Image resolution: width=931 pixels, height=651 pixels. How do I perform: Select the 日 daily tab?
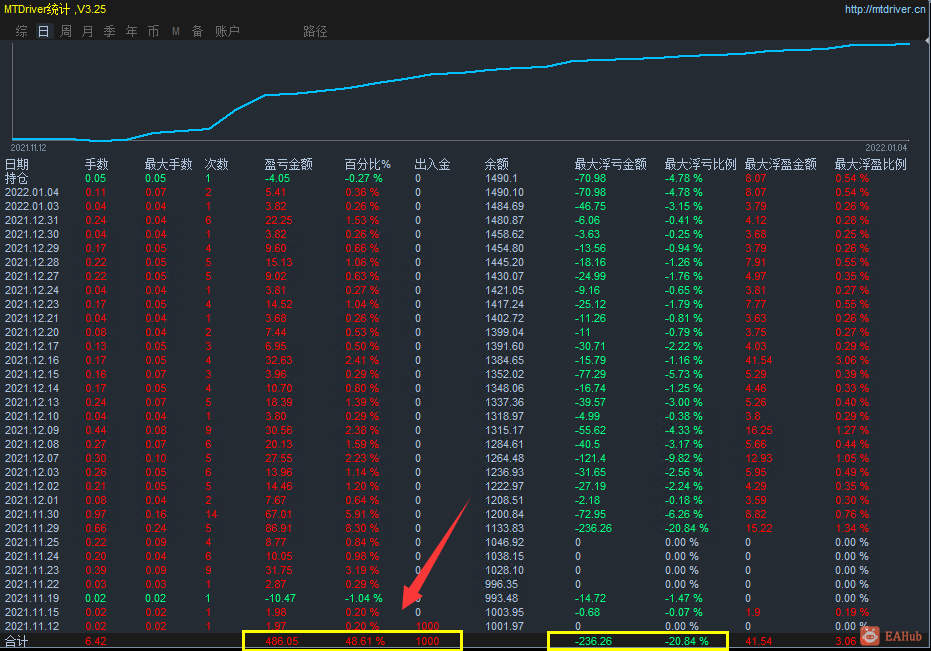[x=43, y=31]
